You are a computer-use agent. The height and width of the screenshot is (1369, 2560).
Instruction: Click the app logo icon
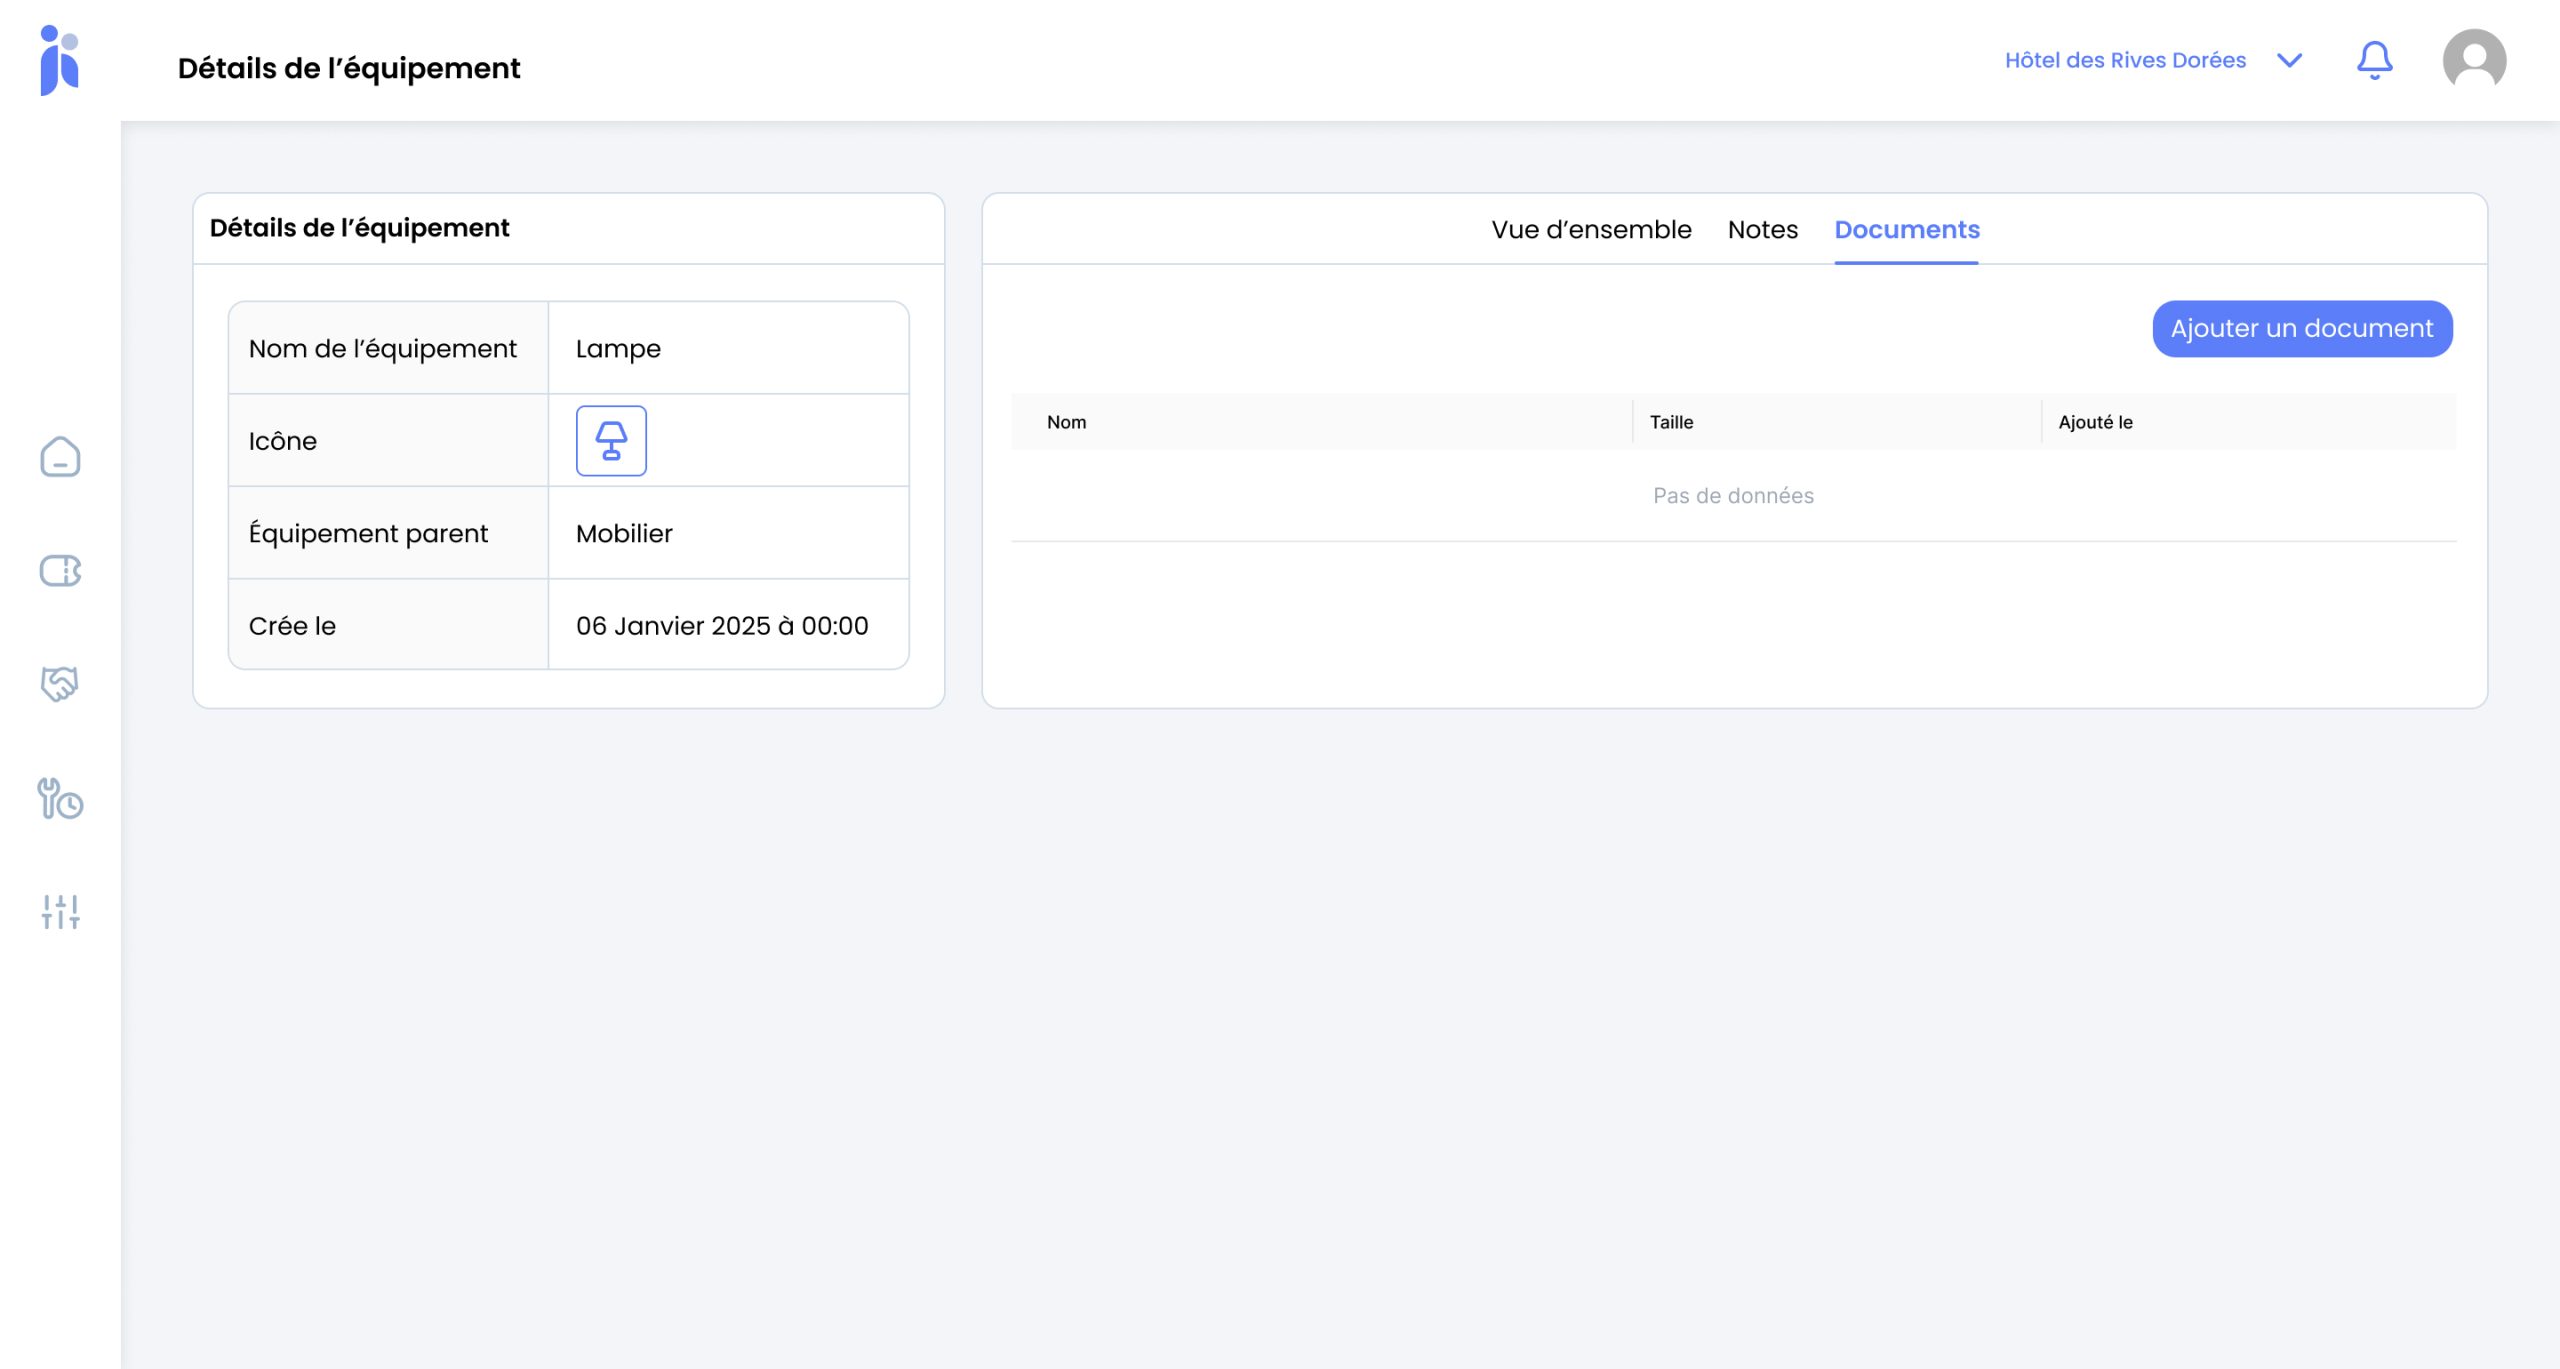pos(59,60)
